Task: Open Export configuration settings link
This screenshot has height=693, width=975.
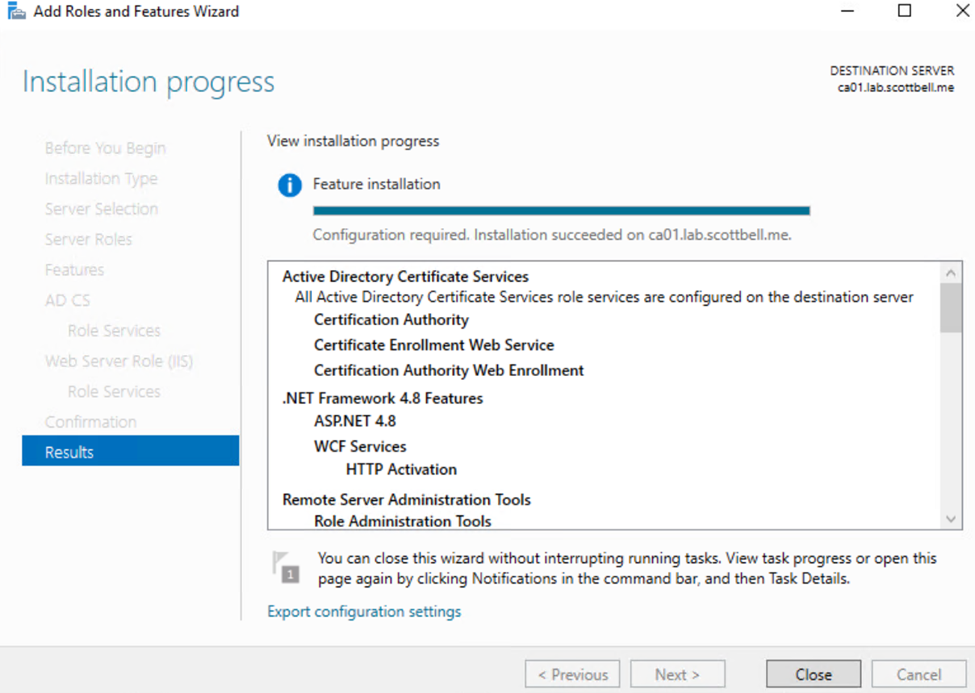Action: pyautogui.click(x=364, y=611)
